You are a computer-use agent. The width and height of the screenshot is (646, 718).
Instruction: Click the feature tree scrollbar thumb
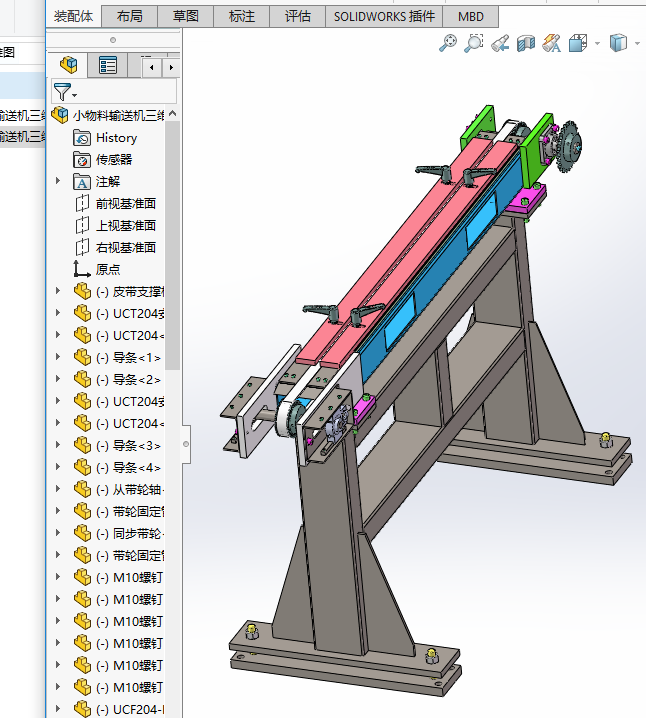172,245
